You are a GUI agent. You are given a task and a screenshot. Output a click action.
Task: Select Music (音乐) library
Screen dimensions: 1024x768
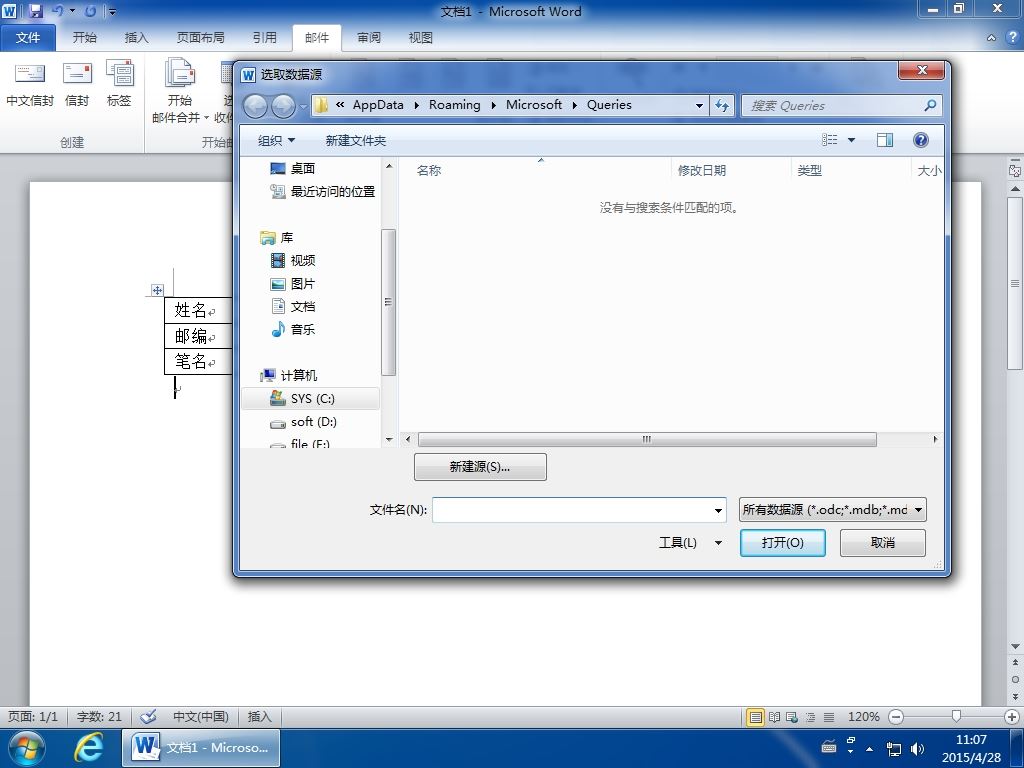(293, 329)
